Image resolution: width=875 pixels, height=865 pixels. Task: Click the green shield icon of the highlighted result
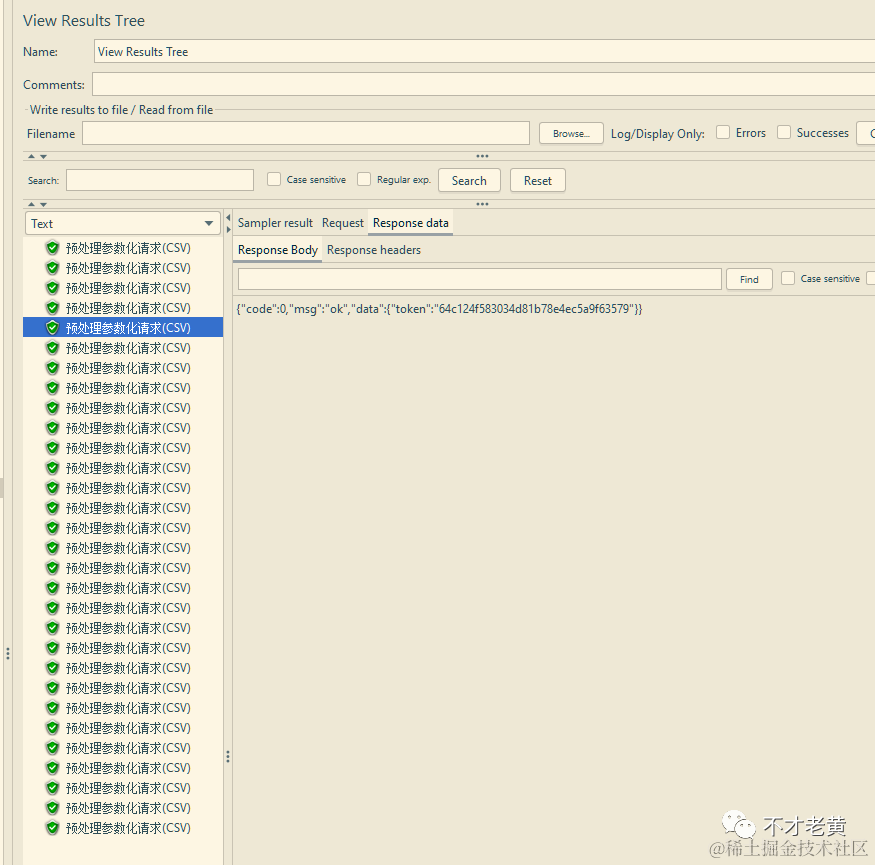[x=52, y=328]
